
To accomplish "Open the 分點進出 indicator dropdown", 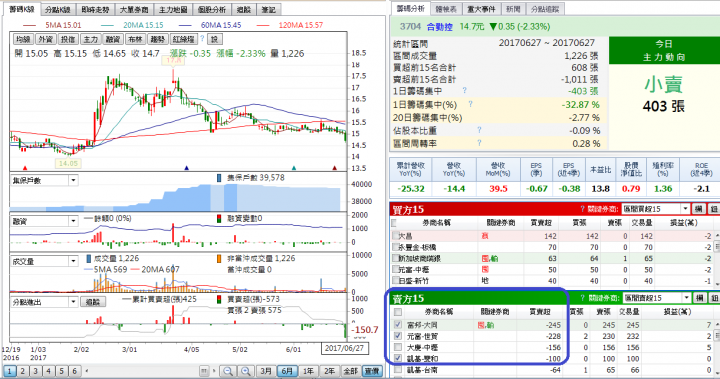I will click(73, 302).
